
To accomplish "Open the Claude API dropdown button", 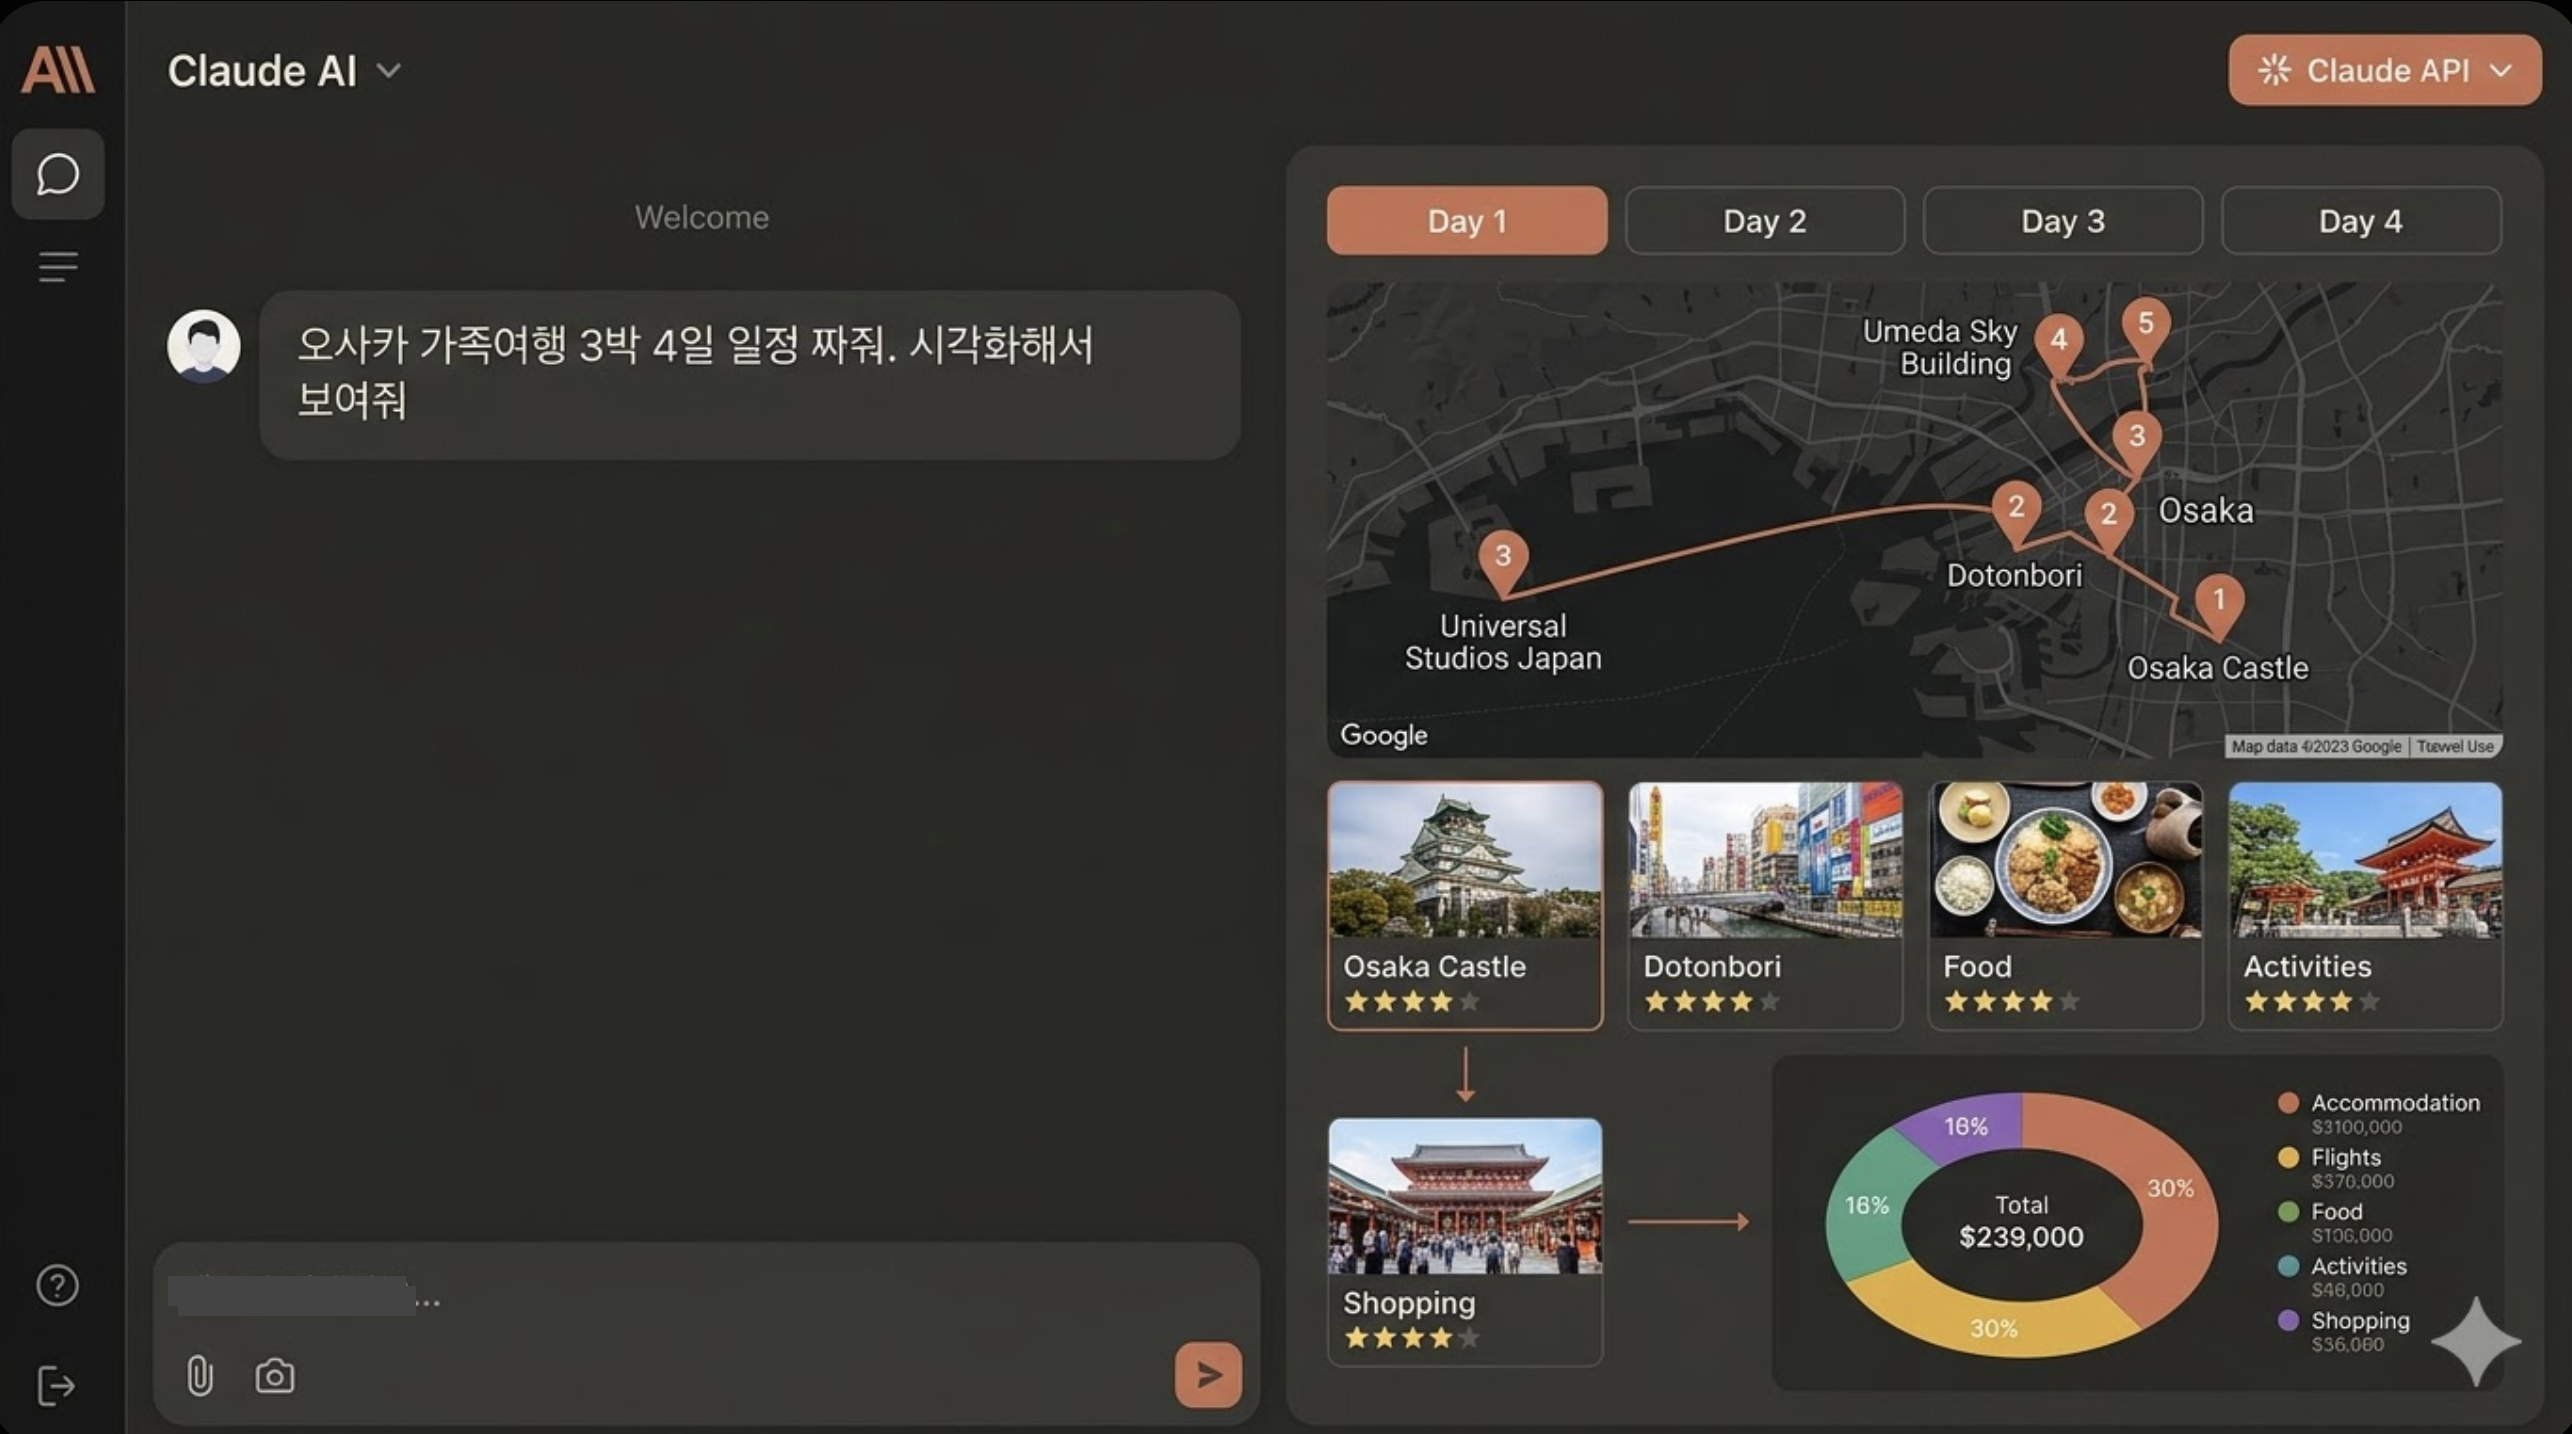I will pyautogui.click(x=2384, y=70).
